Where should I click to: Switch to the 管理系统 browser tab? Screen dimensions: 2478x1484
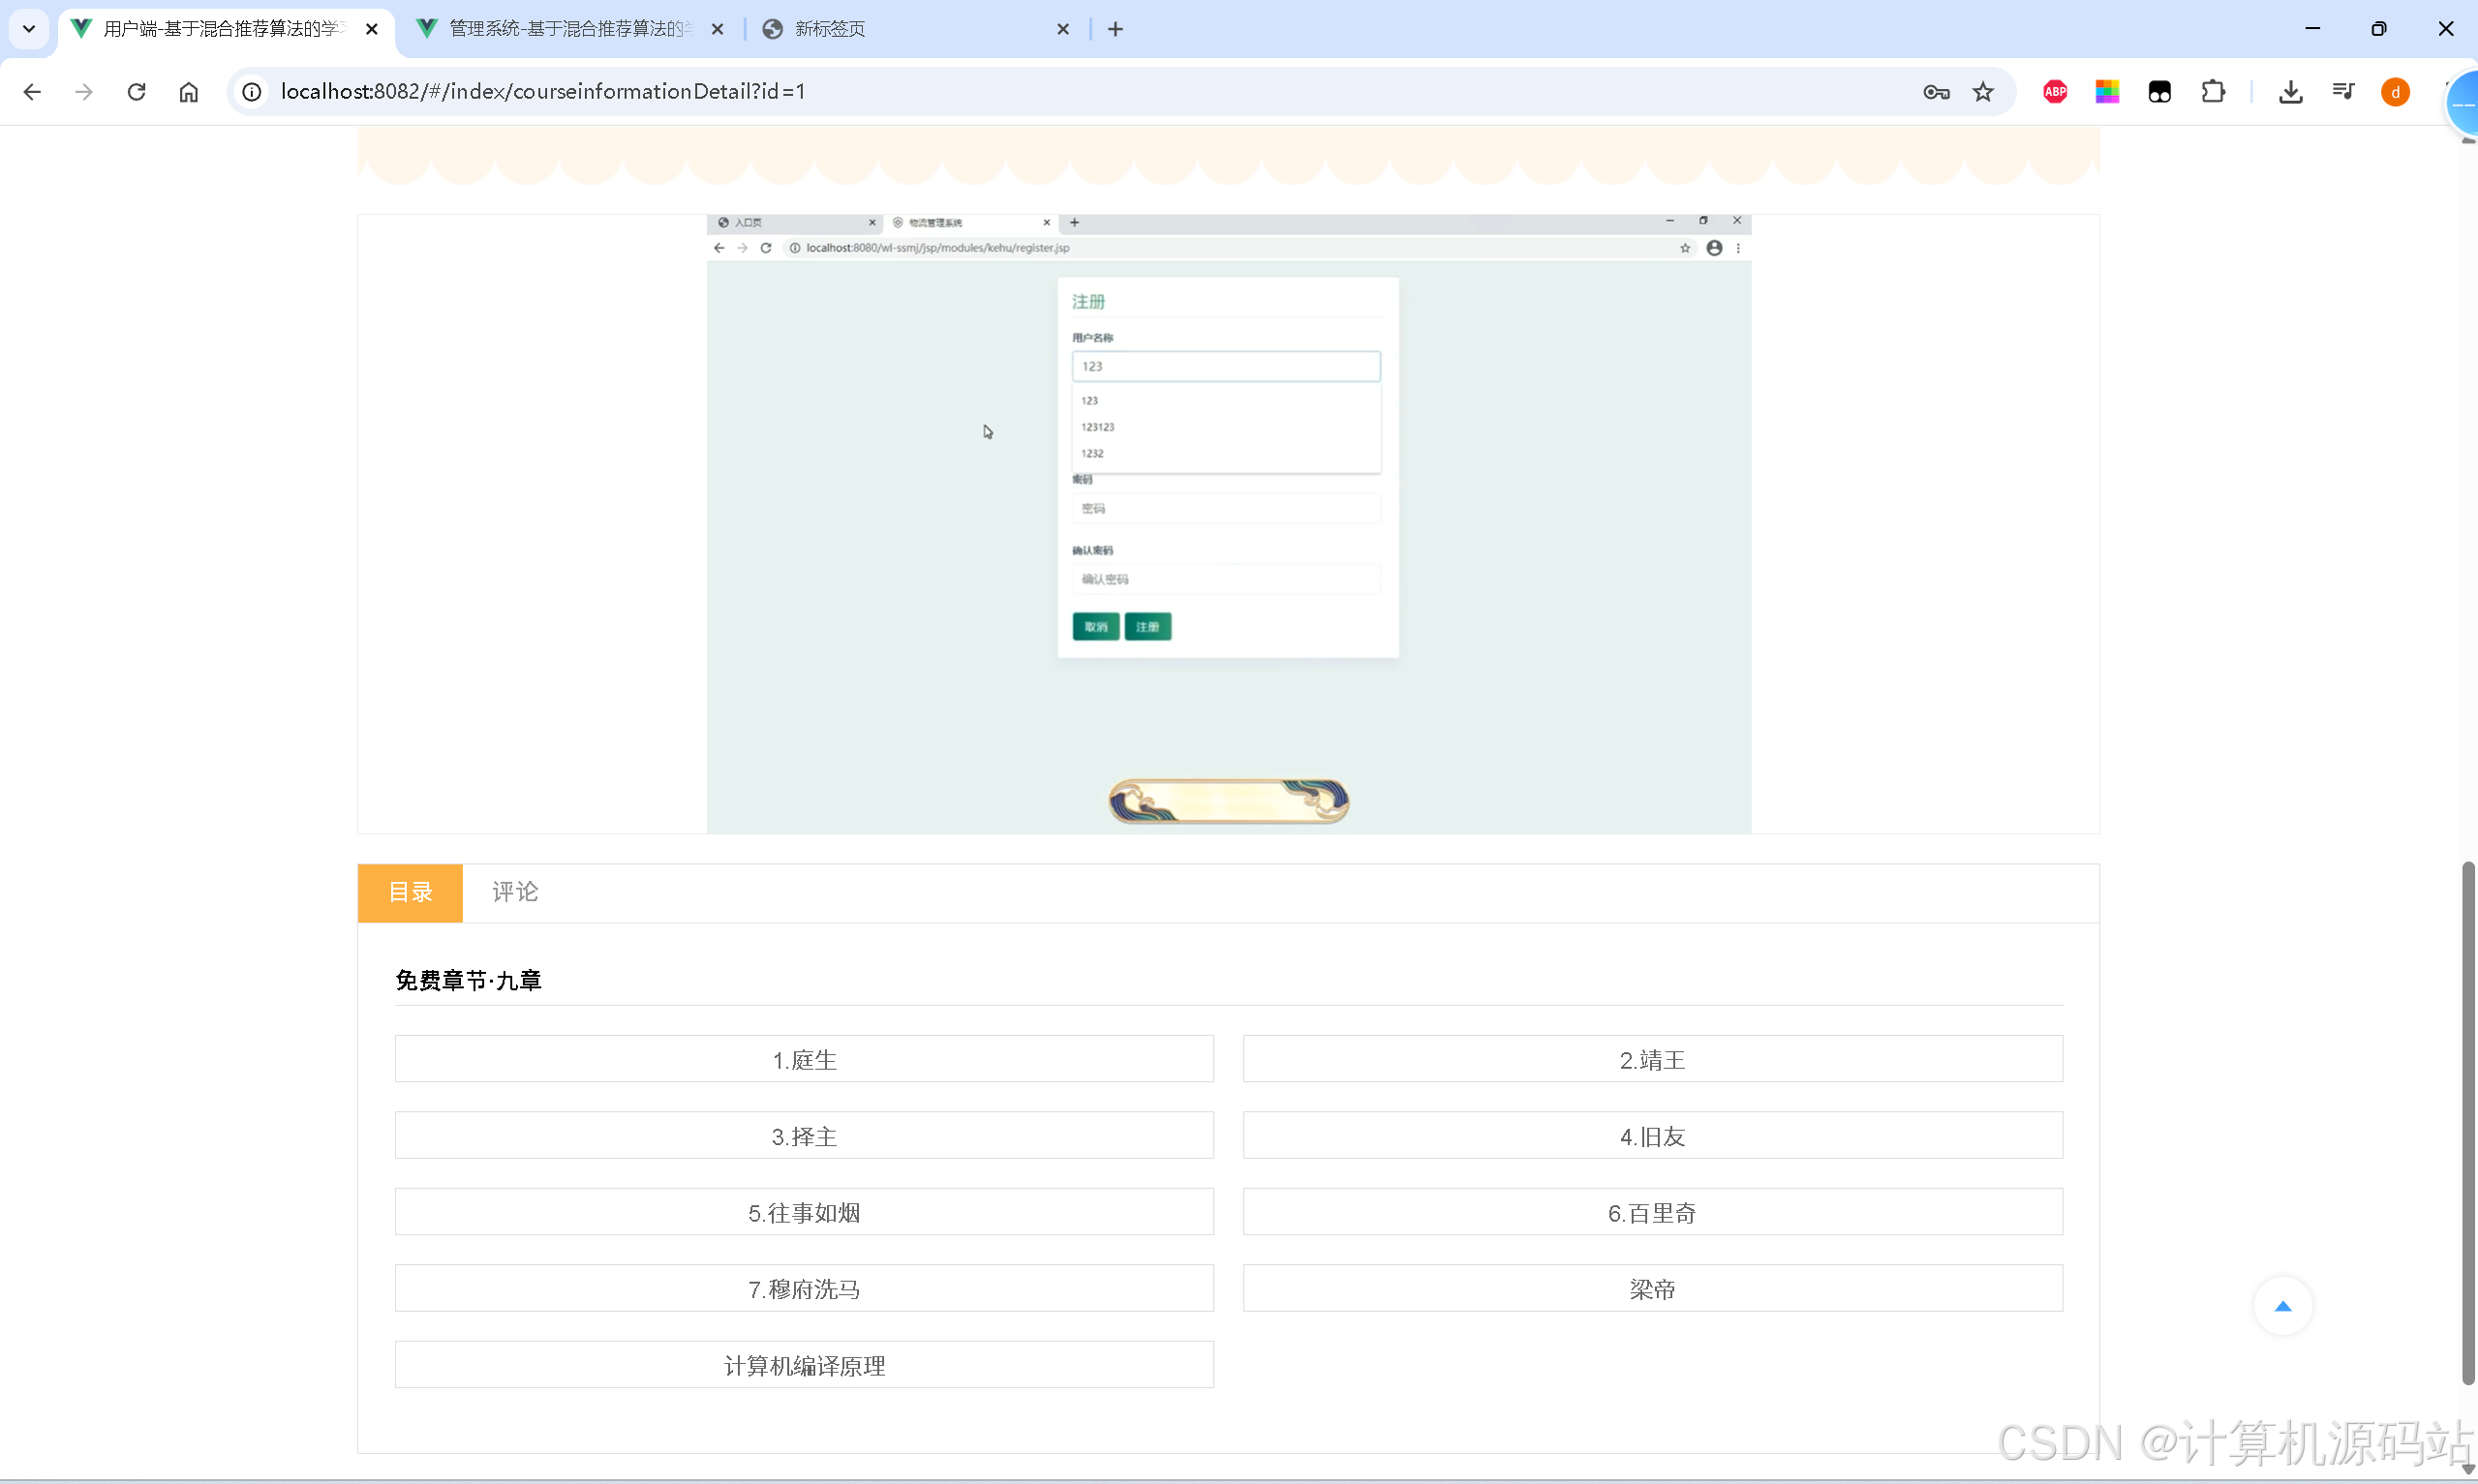click(x=560, y=29)
